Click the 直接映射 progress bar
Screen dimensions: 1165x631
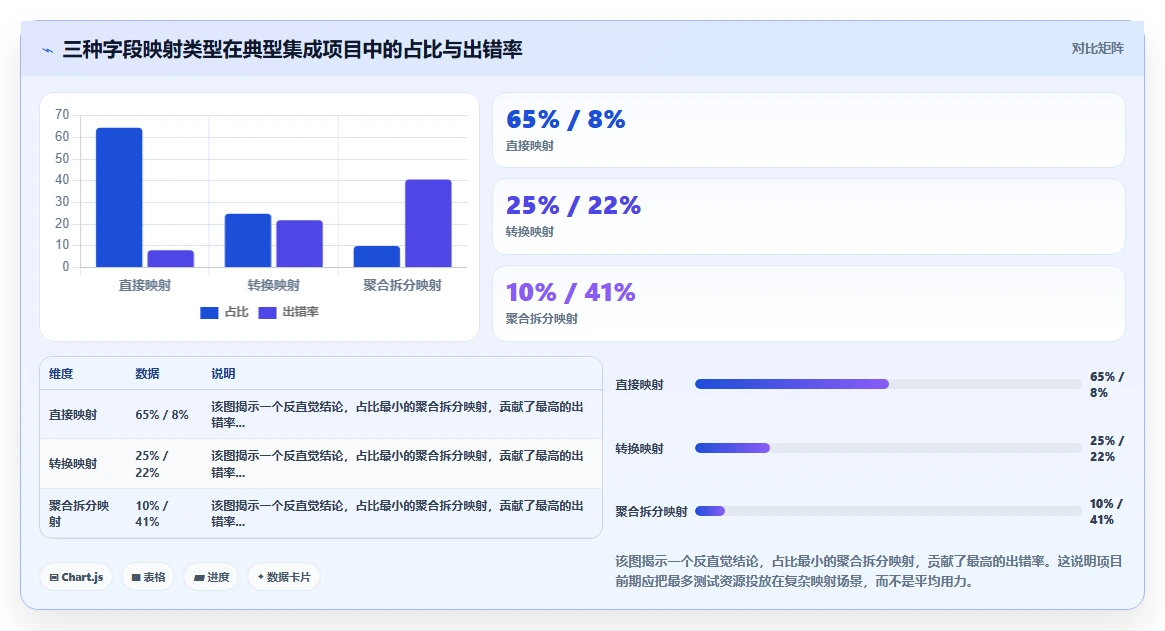point(888,384)
